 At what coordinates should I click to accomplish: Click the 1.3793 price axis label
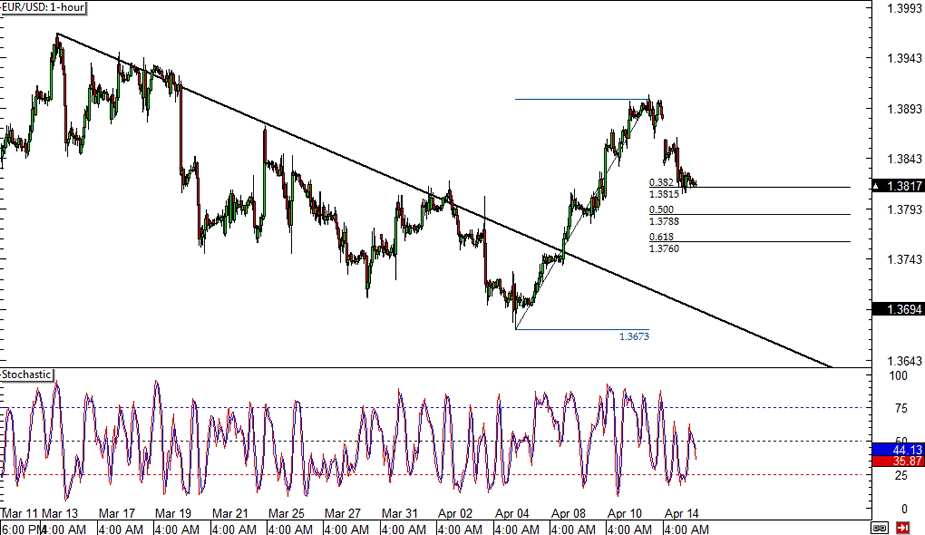coord(904,209)
